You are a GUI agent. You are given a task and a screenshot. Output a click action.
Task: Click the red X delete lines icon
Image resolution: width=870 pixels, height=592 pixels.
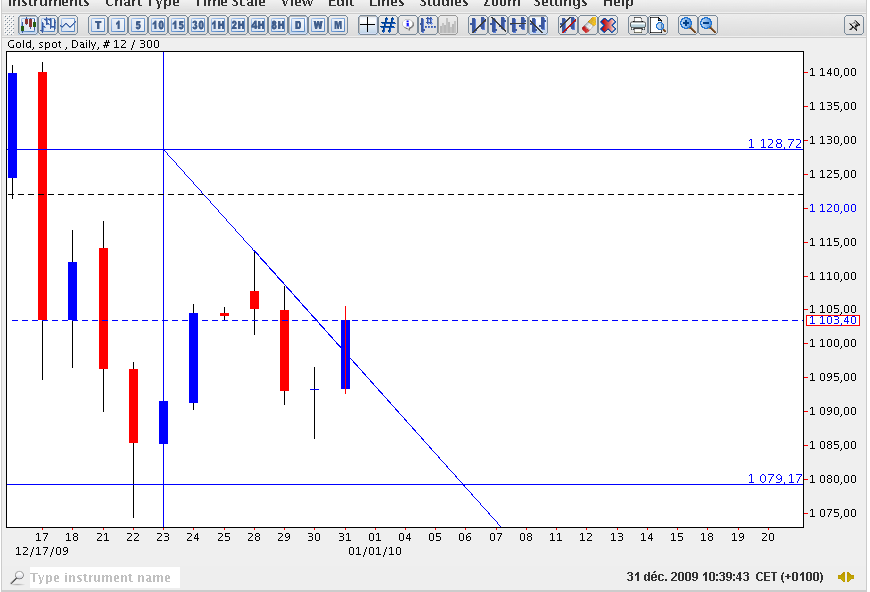tap(608, 25)
